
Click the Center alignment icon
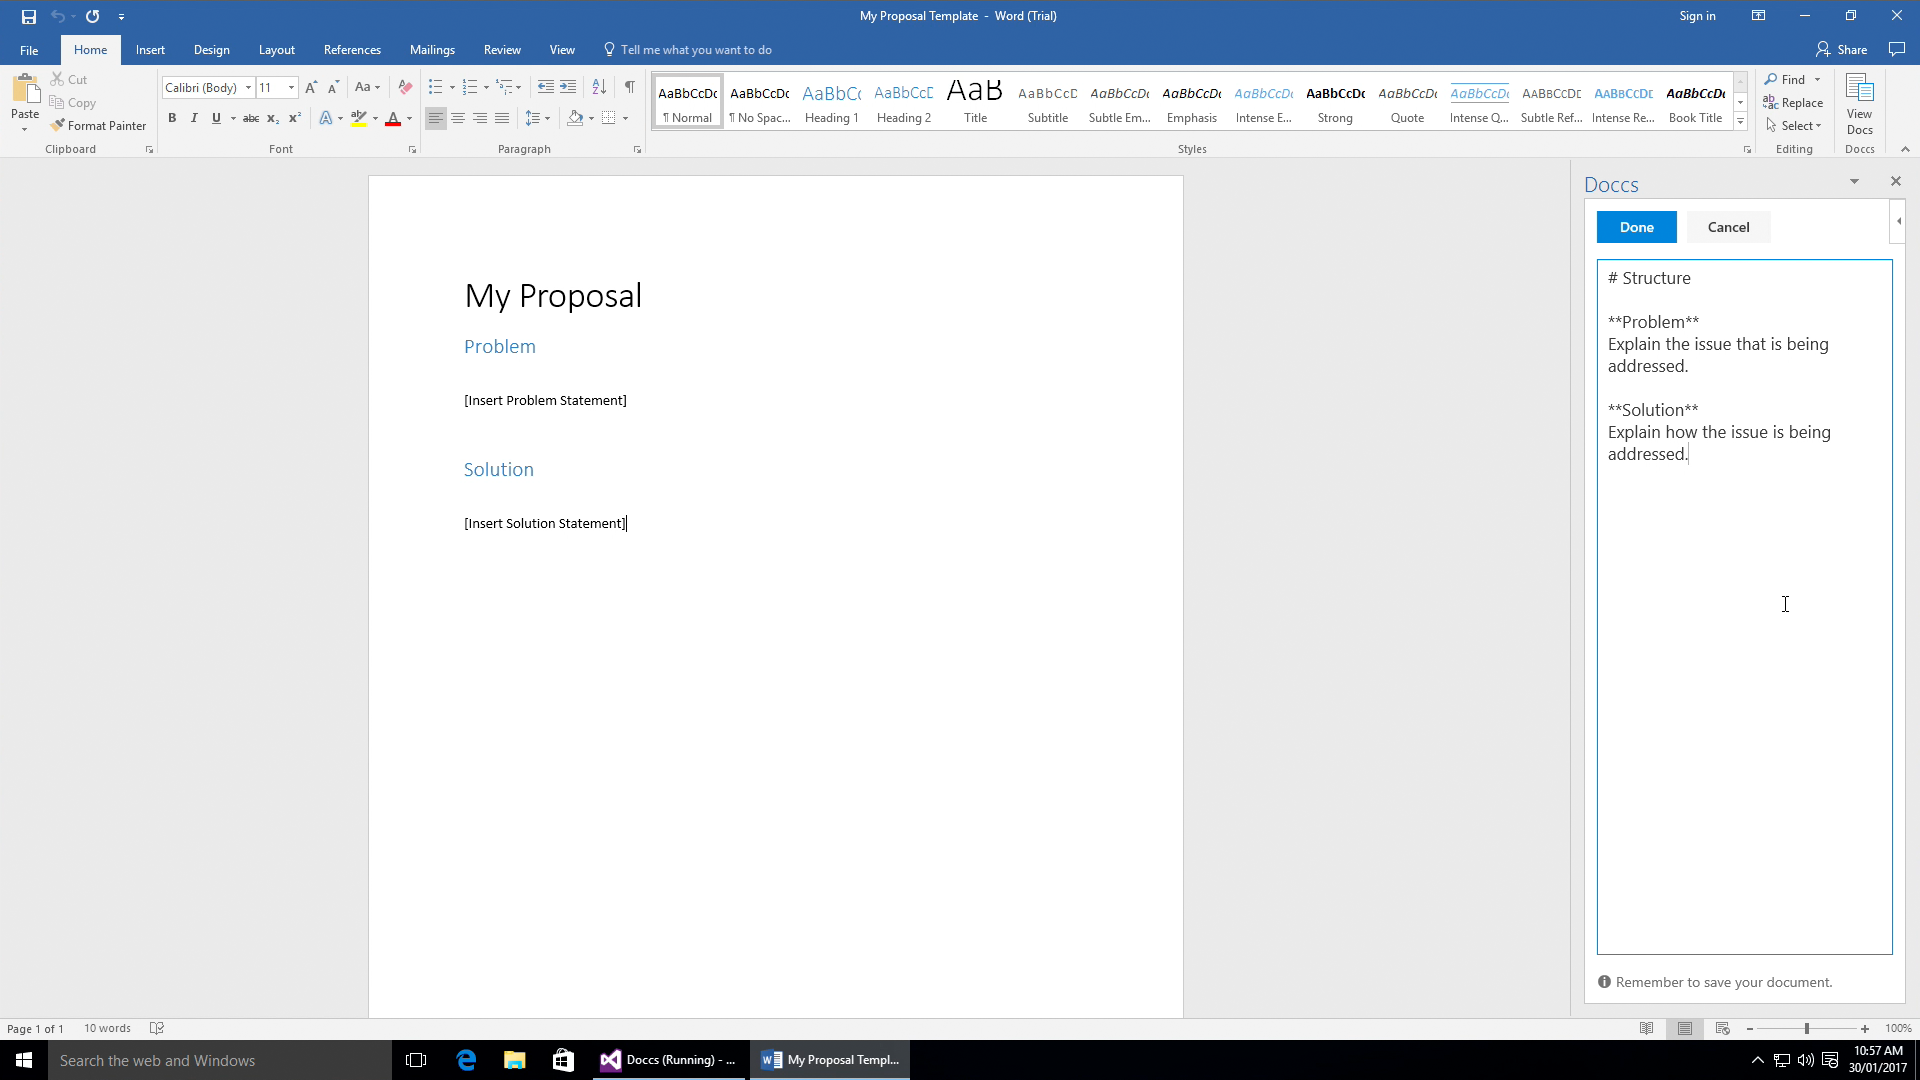[458, 118]
